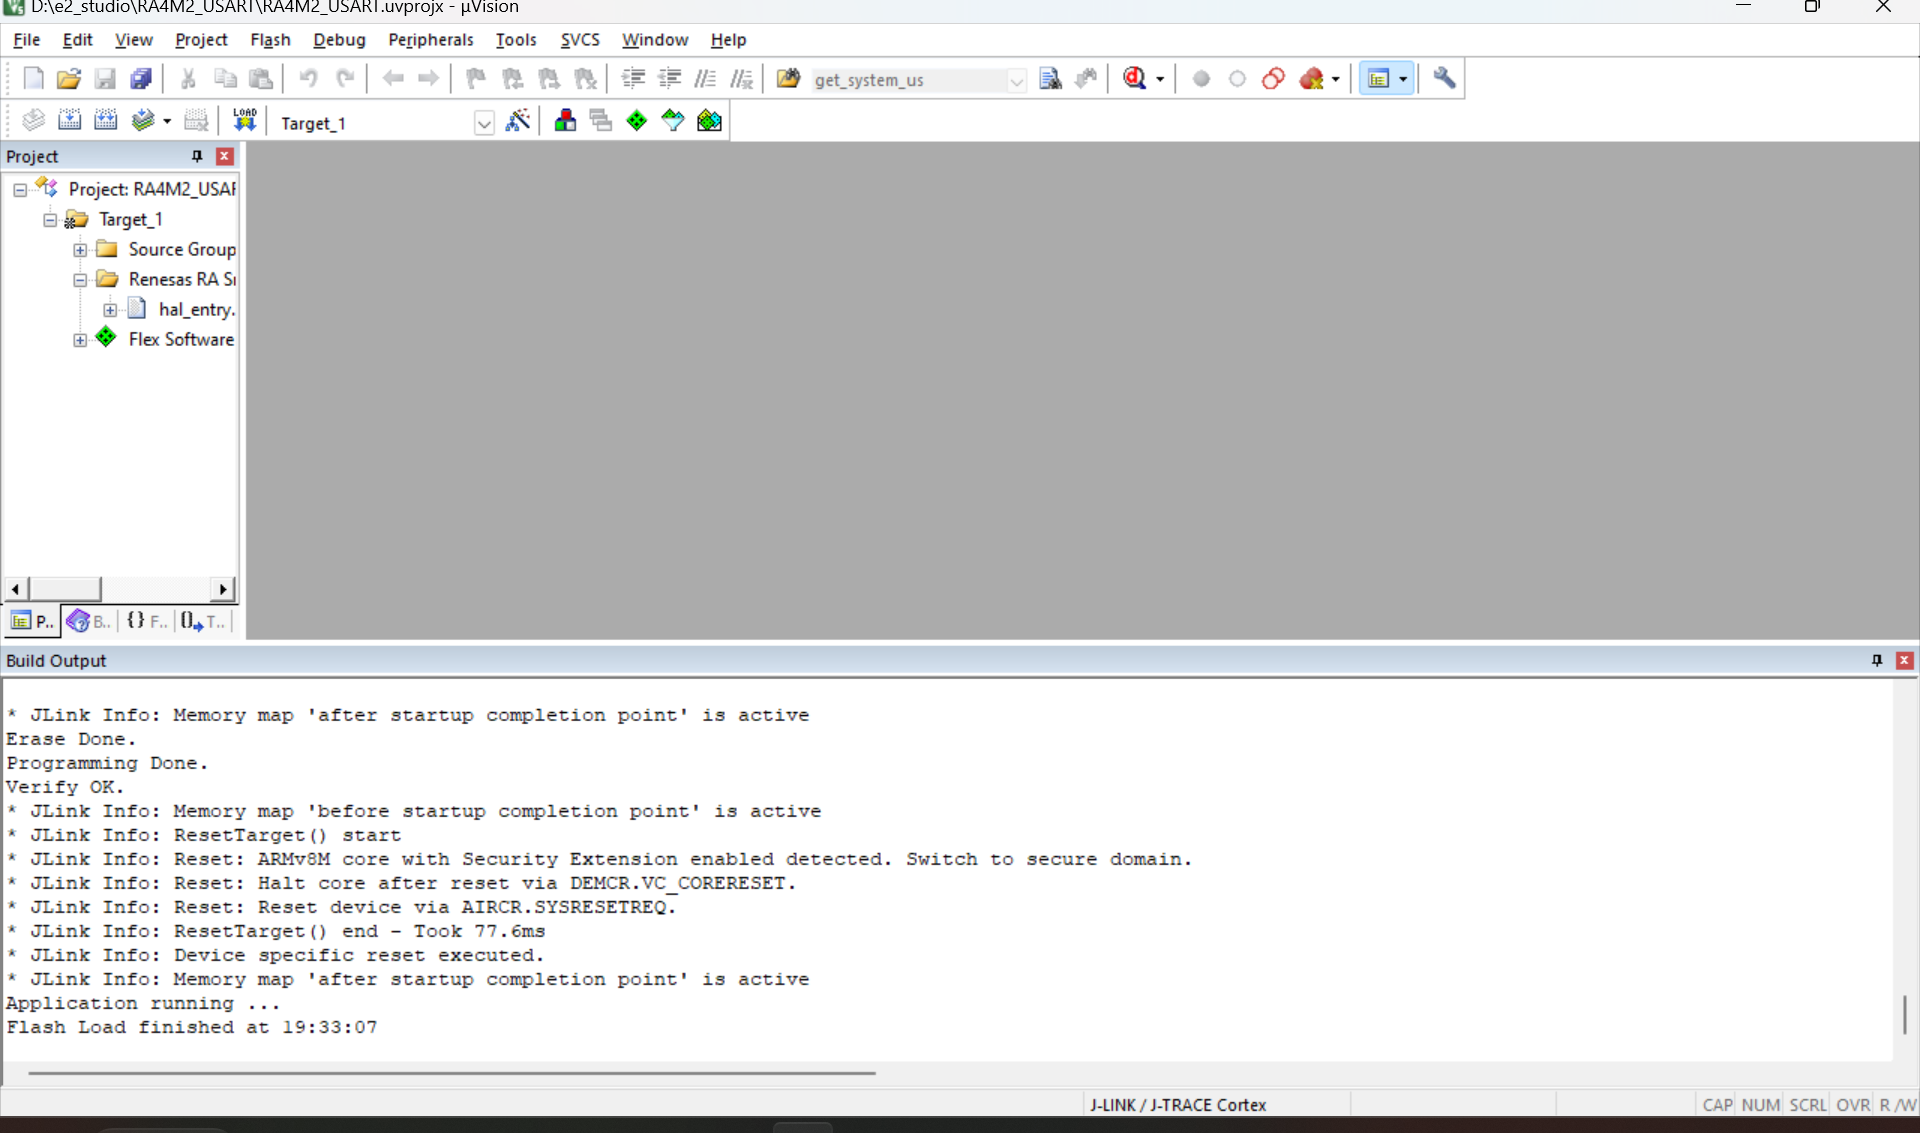Select the hal_entry file in tree
This screenshot has height=1133, width=1920.
pos(196,309)
